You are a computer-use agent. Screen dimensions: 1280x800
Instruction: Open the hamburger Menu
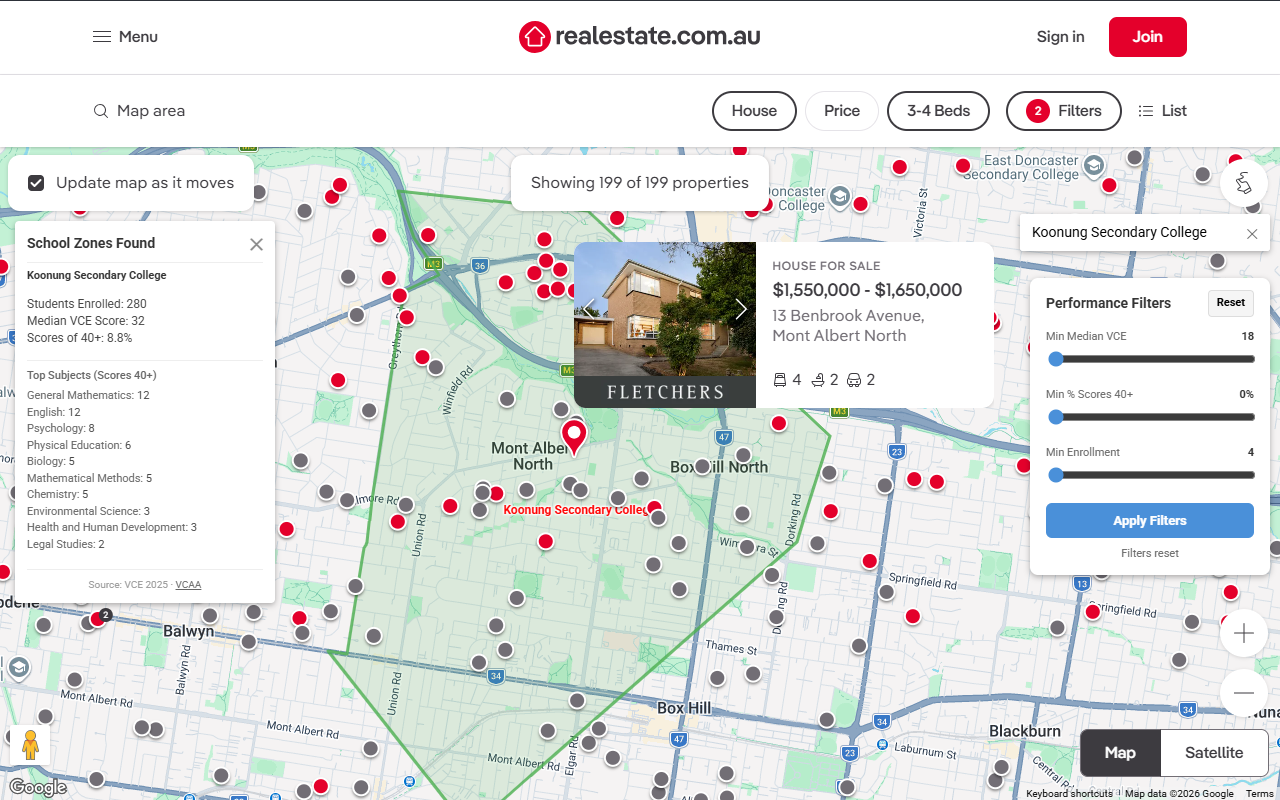(x=99, y=36)
